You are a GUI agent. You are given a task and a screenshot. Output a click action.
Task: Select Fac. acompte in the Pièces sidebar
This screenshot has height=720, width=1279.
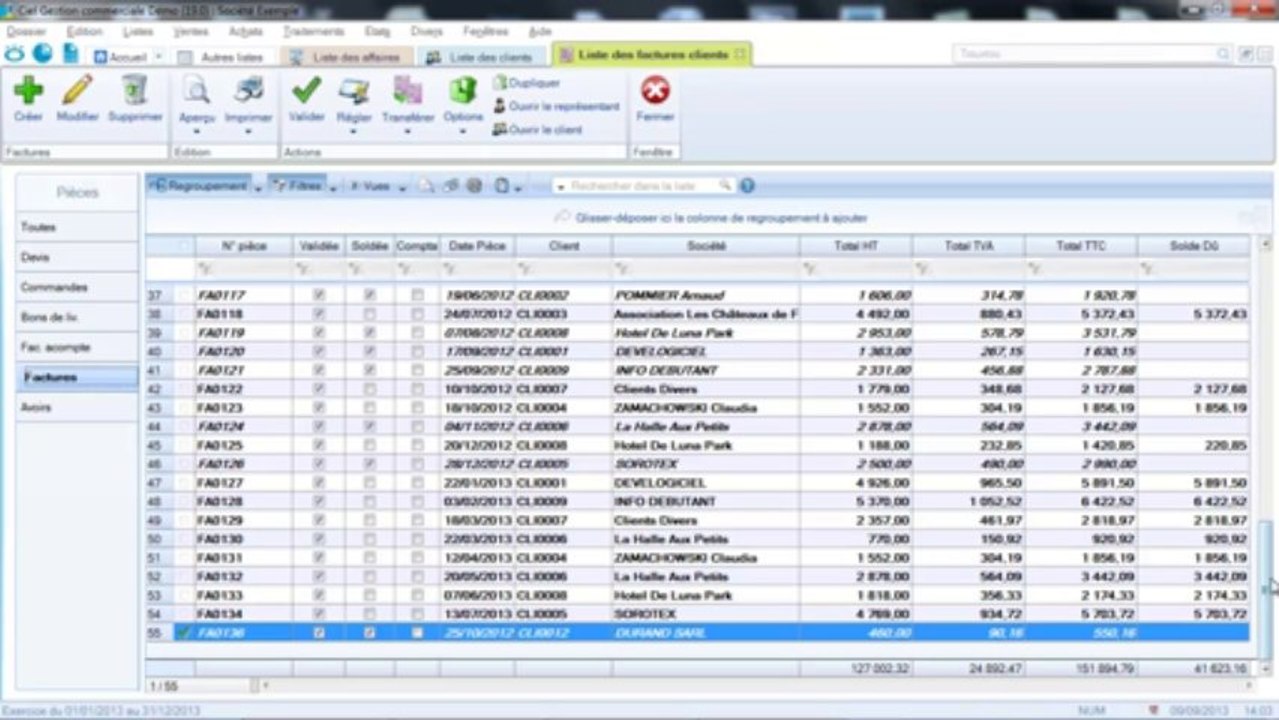(x=77, y=347)
